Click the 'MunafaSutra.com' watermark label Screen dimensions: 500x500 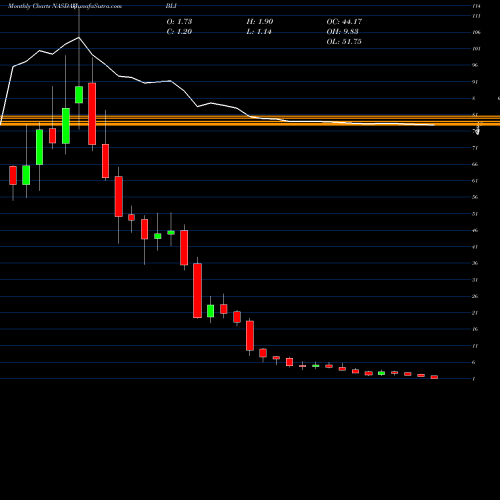[96, 6]
